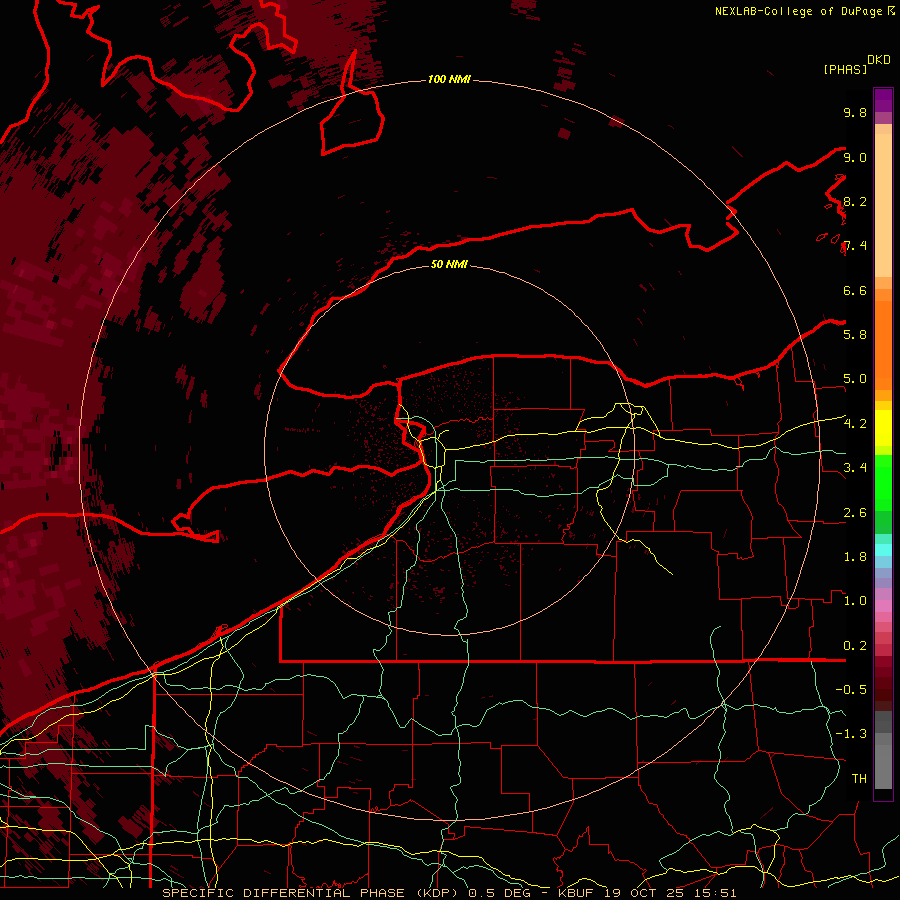
Task: Click the 0.2 scale value
Action: tap(855, 646)
